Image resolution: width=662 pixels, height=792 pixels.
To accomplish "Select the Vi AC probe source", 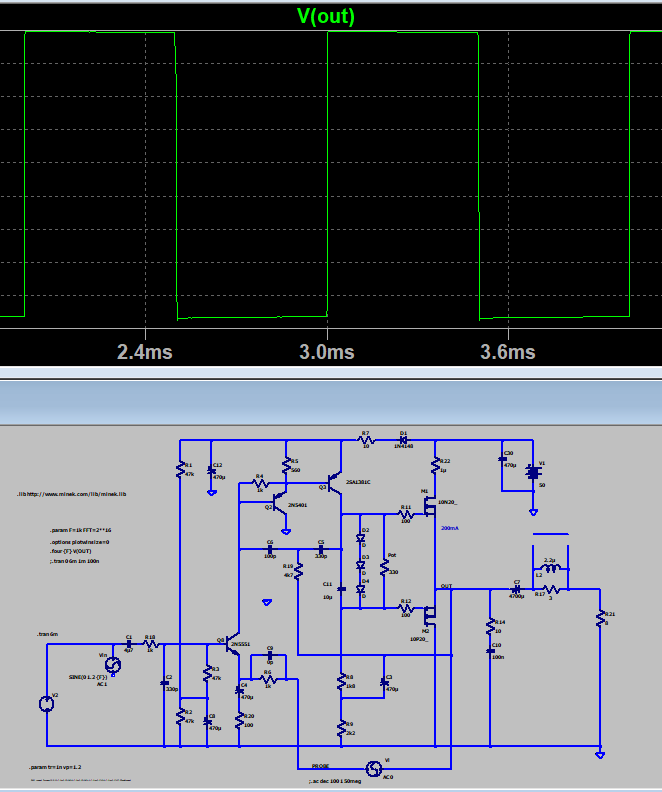I will pos(374,769).
